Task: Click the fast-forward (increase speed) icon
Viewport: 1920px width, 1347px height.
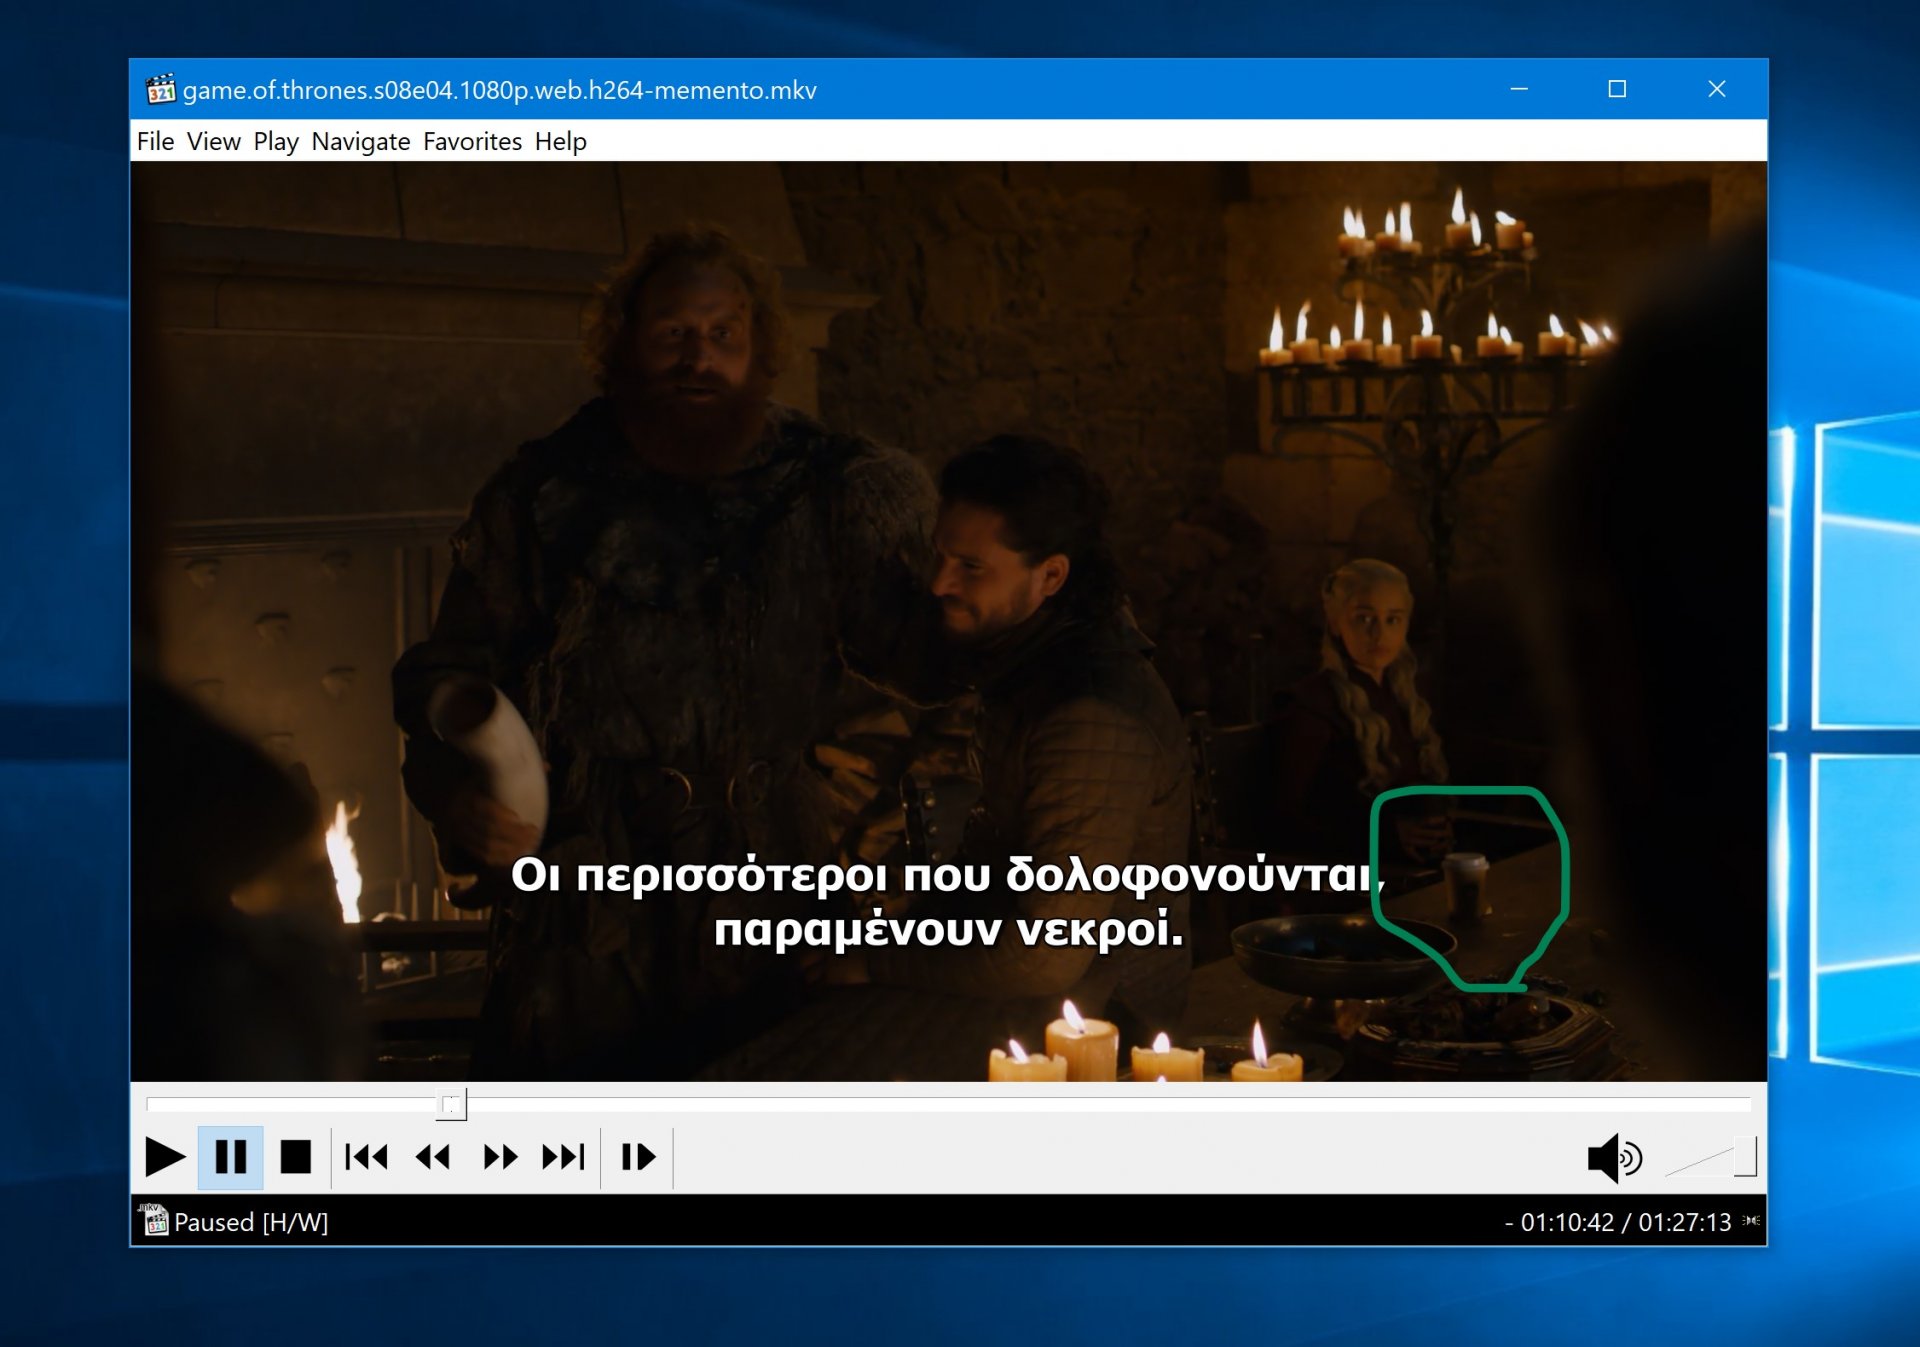Action: click(x=500, y=1157)
